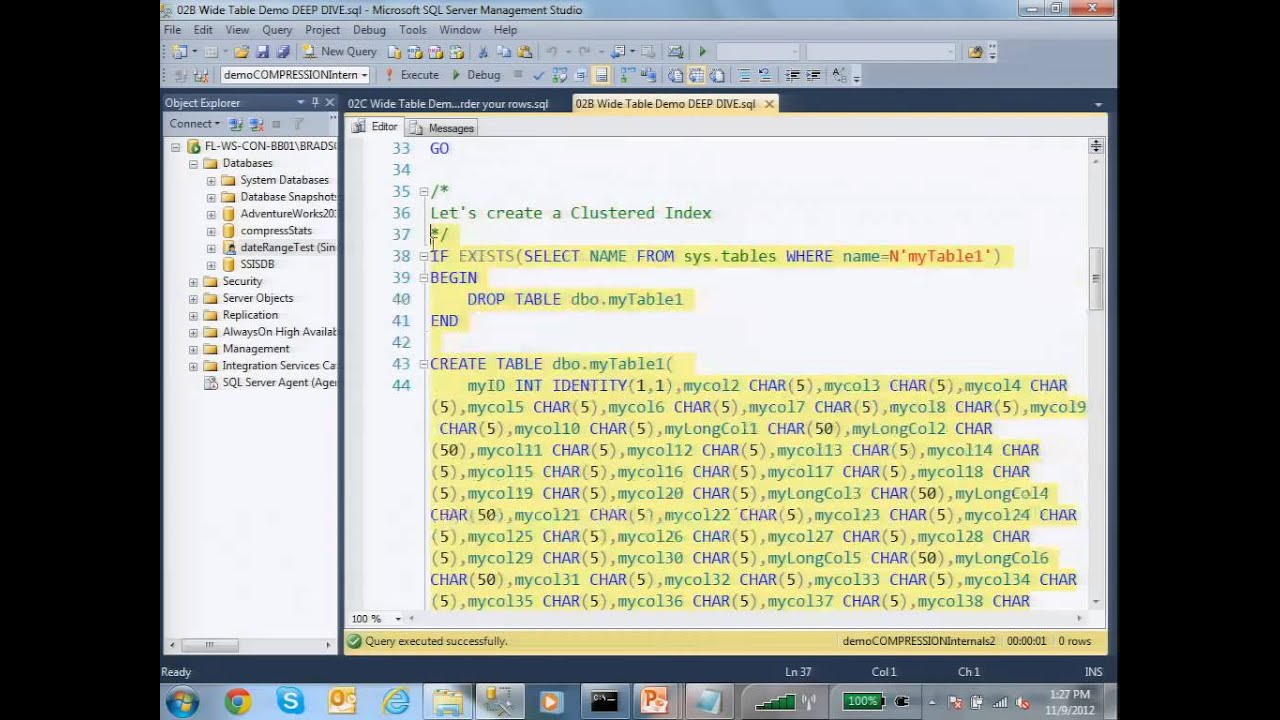The width and height of the screenshot is (1280, 720).
Task: Click Specify Values for Template Parameters icon
Action: coord(839,75)
